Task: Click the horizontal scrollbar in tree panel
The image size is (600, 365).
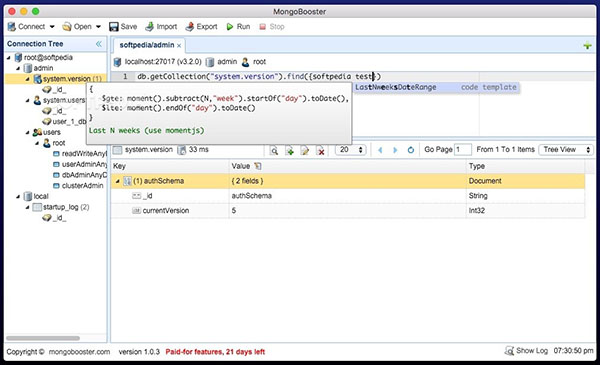Action: click(43, 338)
